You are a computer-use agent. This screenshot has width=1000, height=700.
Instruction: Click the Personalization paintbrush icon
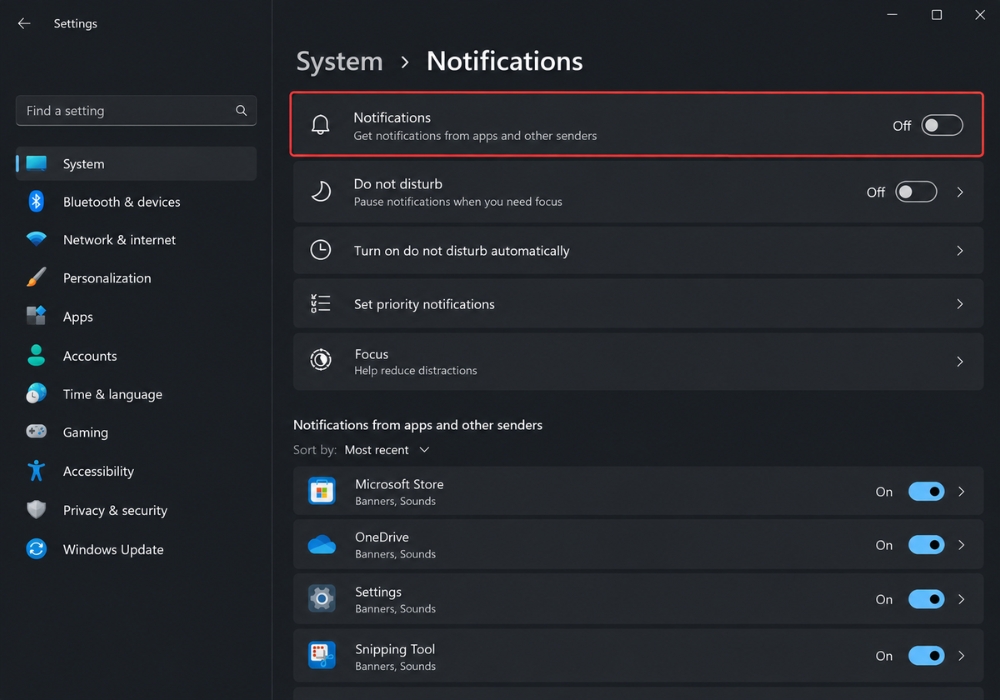point(36,277)
